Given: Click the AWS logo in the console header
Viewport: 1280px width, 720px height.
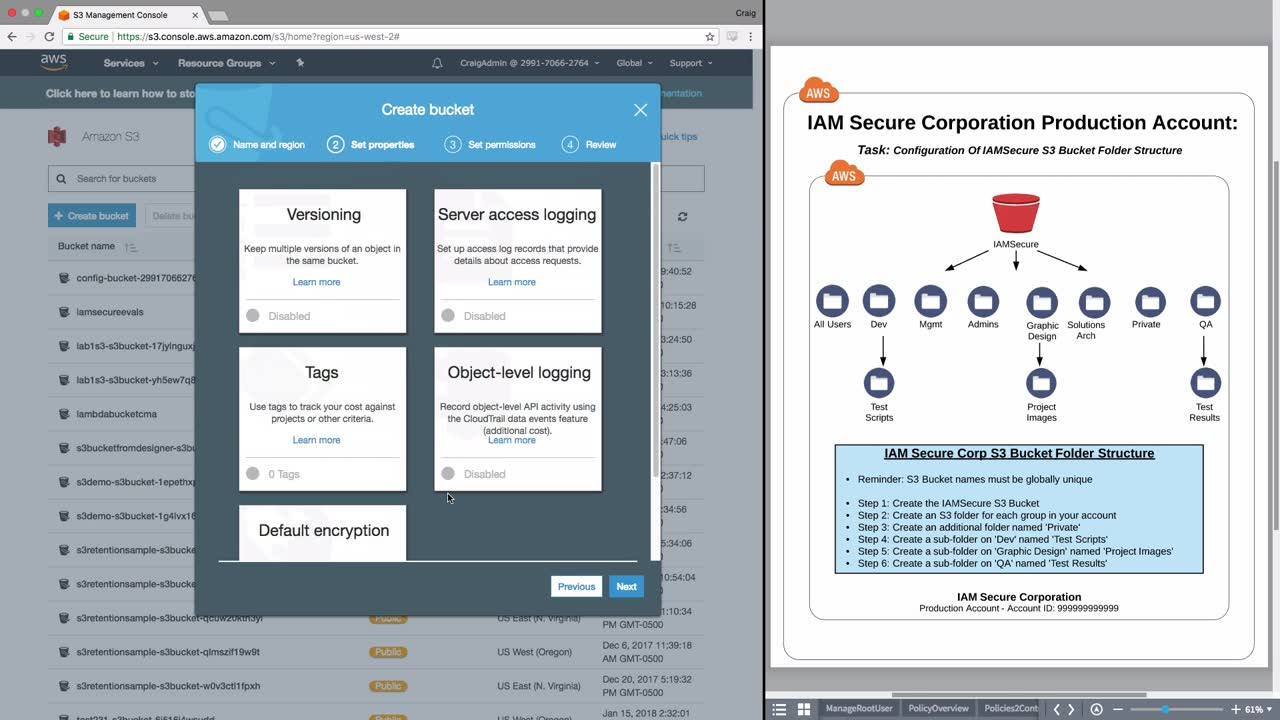Looking at the screenshot, I should pyautogui.click(x=54, y=62).
